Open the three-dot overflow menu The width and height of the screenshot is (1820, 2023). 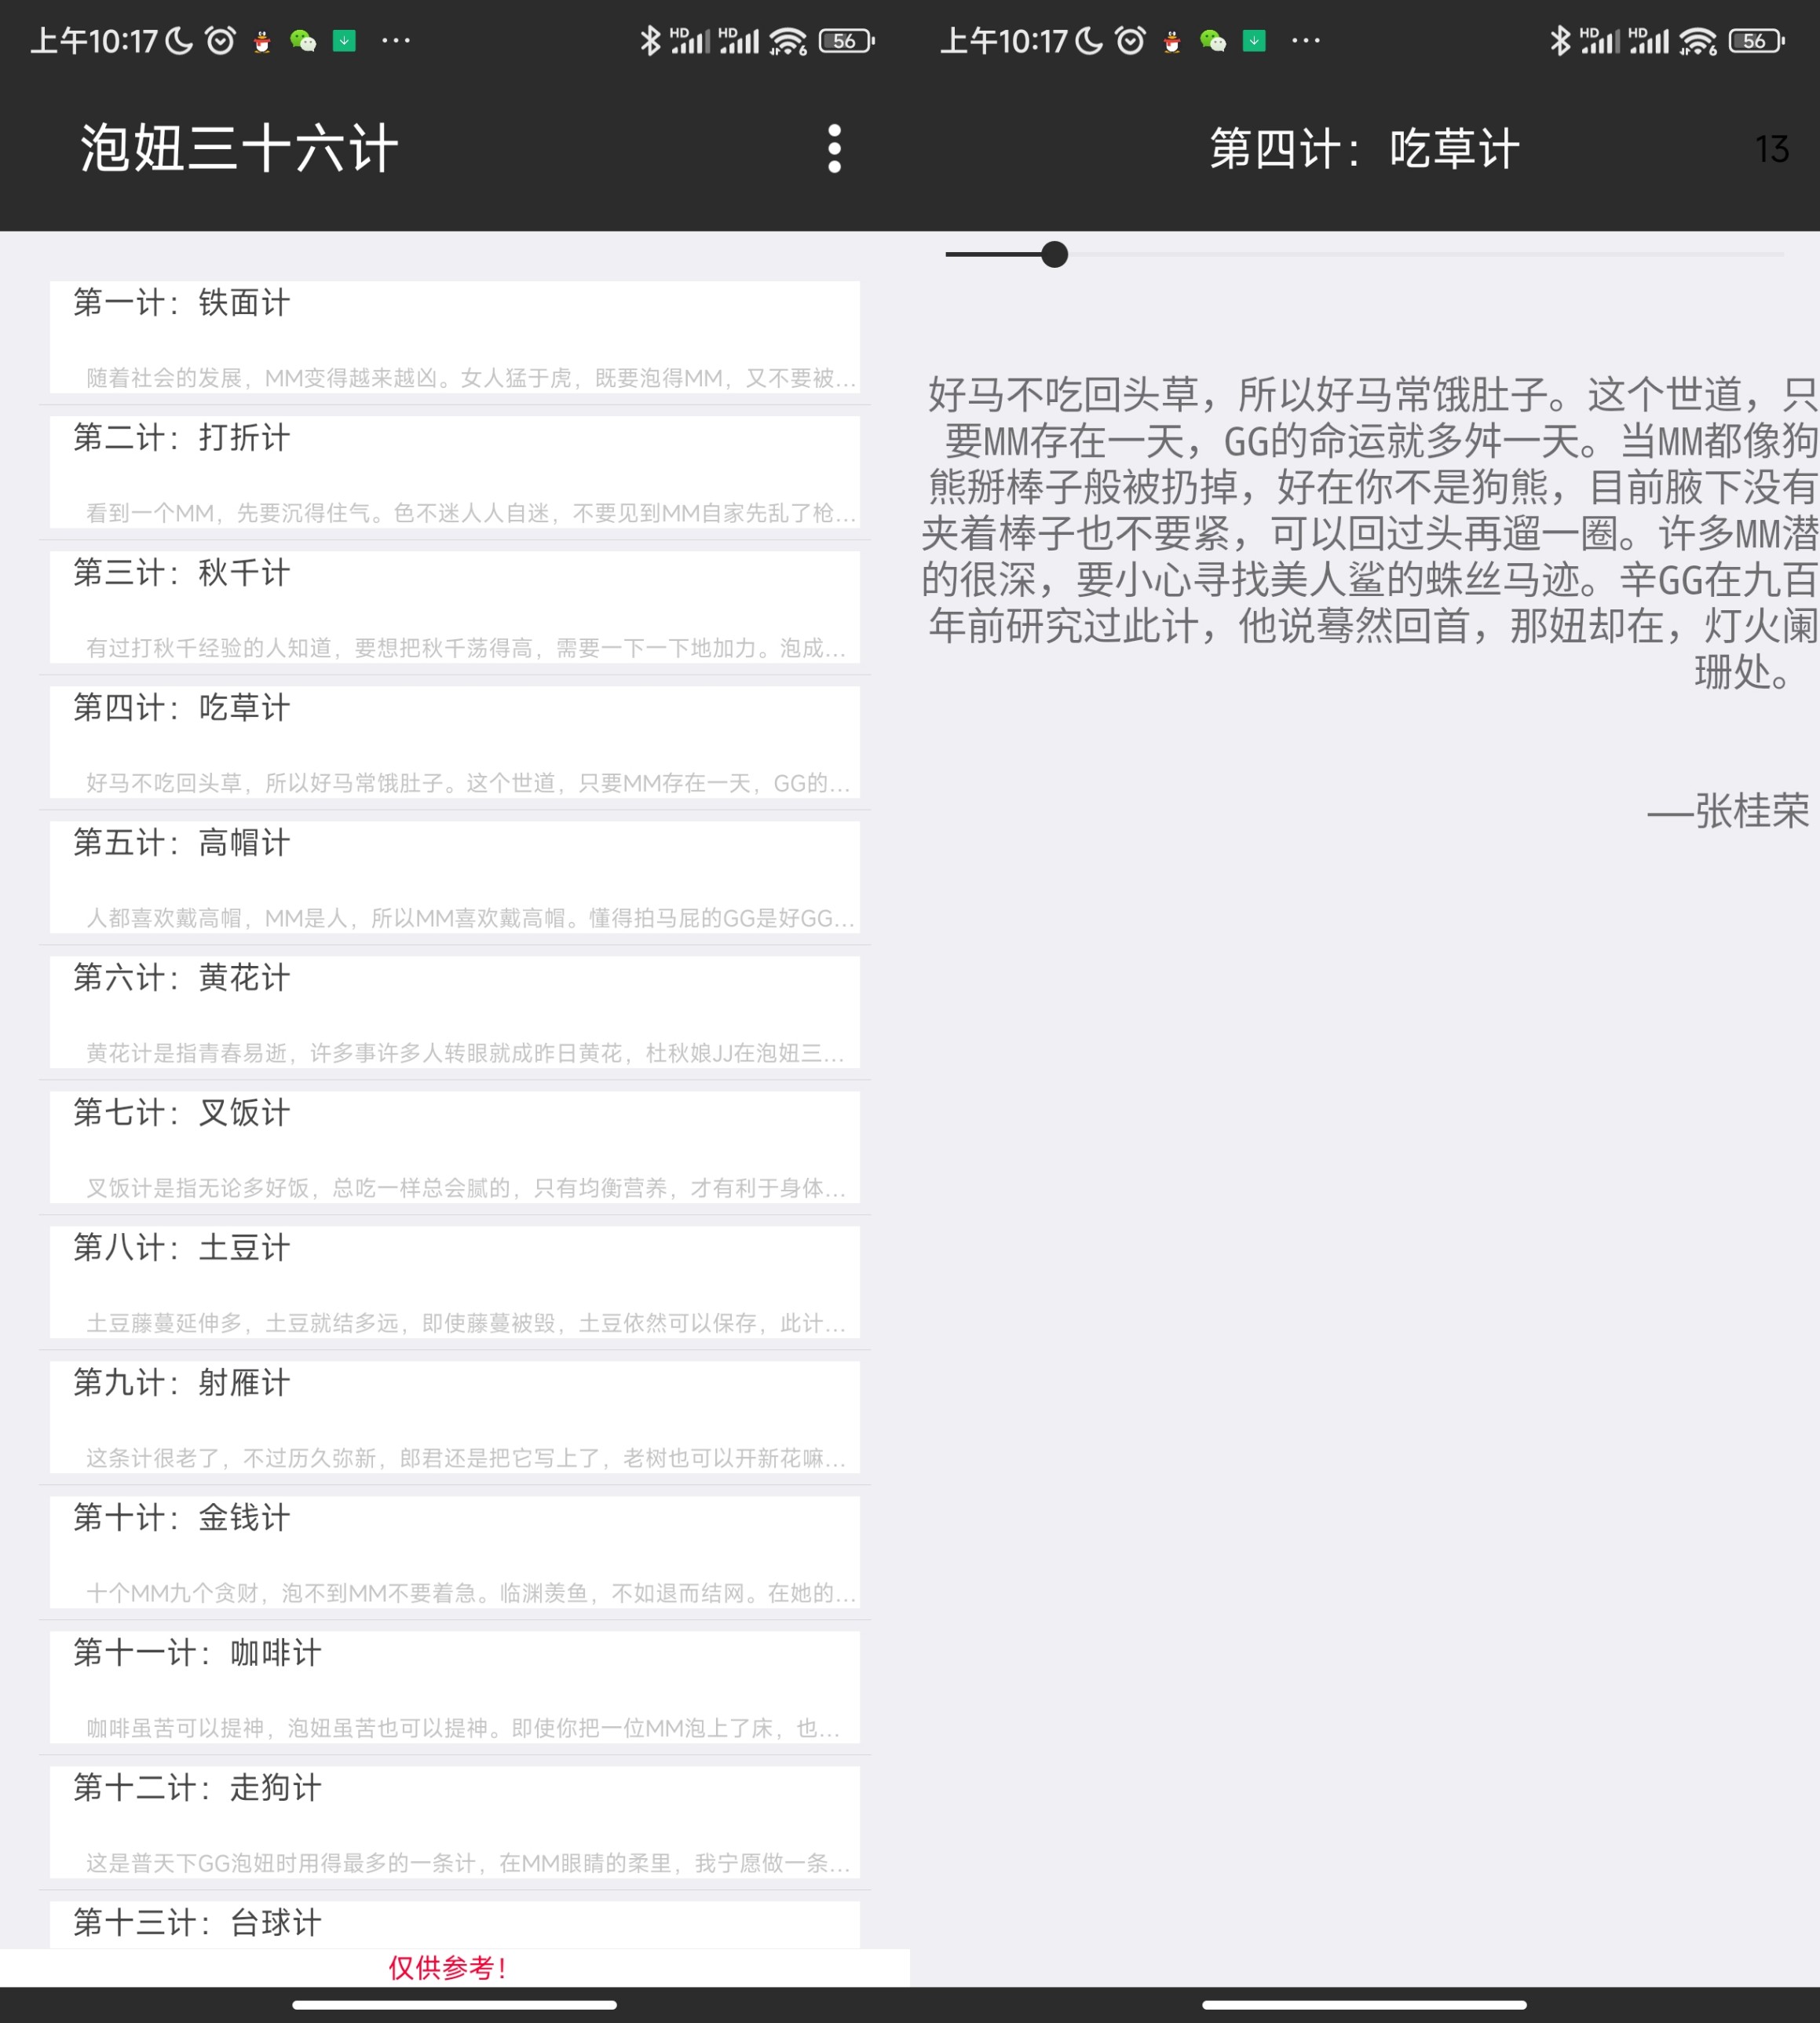tap(834, 149)
